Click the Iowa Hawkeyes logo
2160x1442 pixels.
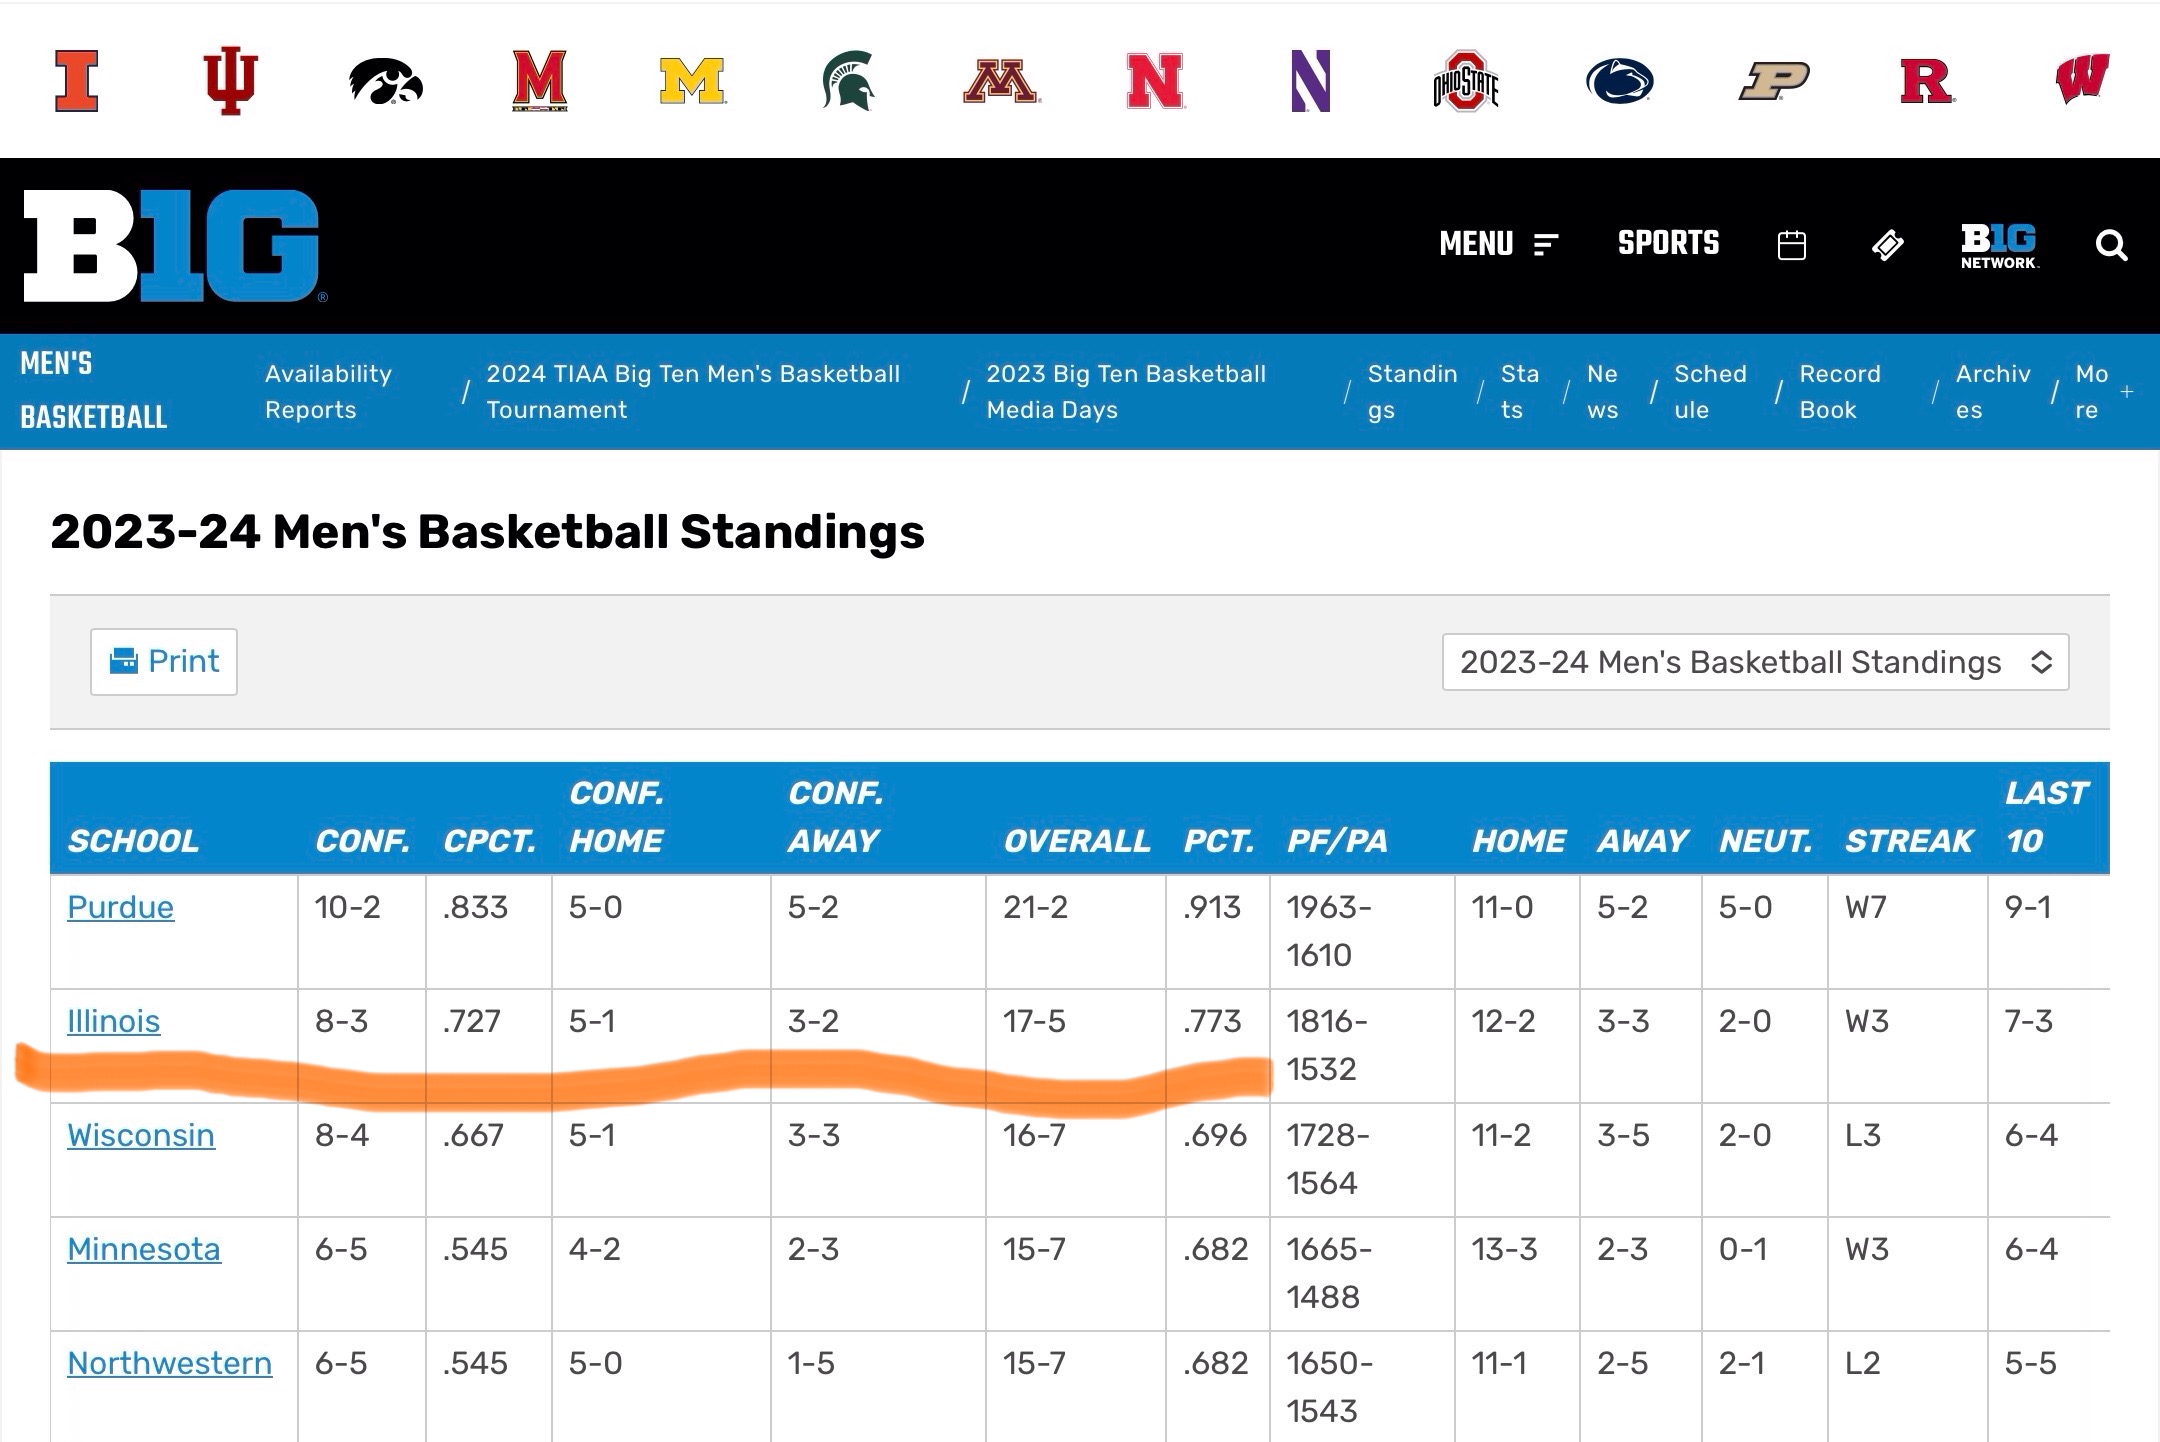[x=386, y=80]
